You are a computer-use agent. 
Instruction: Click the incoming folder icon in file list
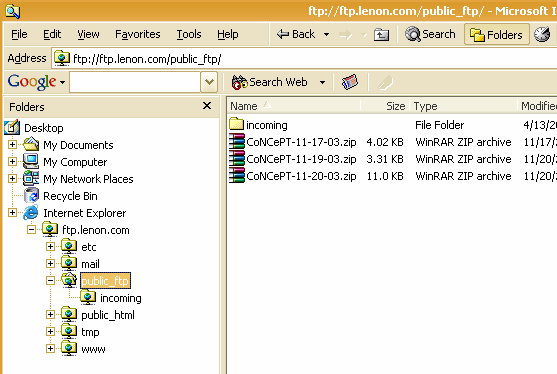point(236,124)
